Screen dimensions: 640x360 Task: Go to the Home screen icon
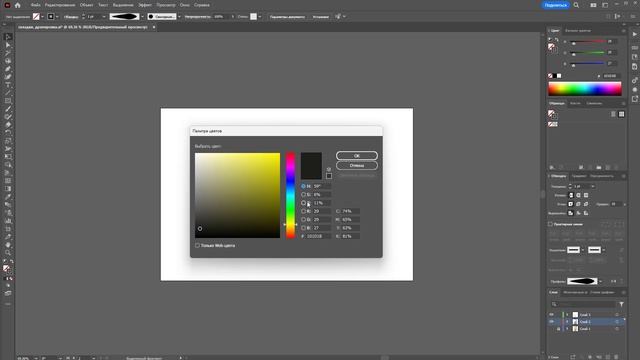(x=18, y=5)
